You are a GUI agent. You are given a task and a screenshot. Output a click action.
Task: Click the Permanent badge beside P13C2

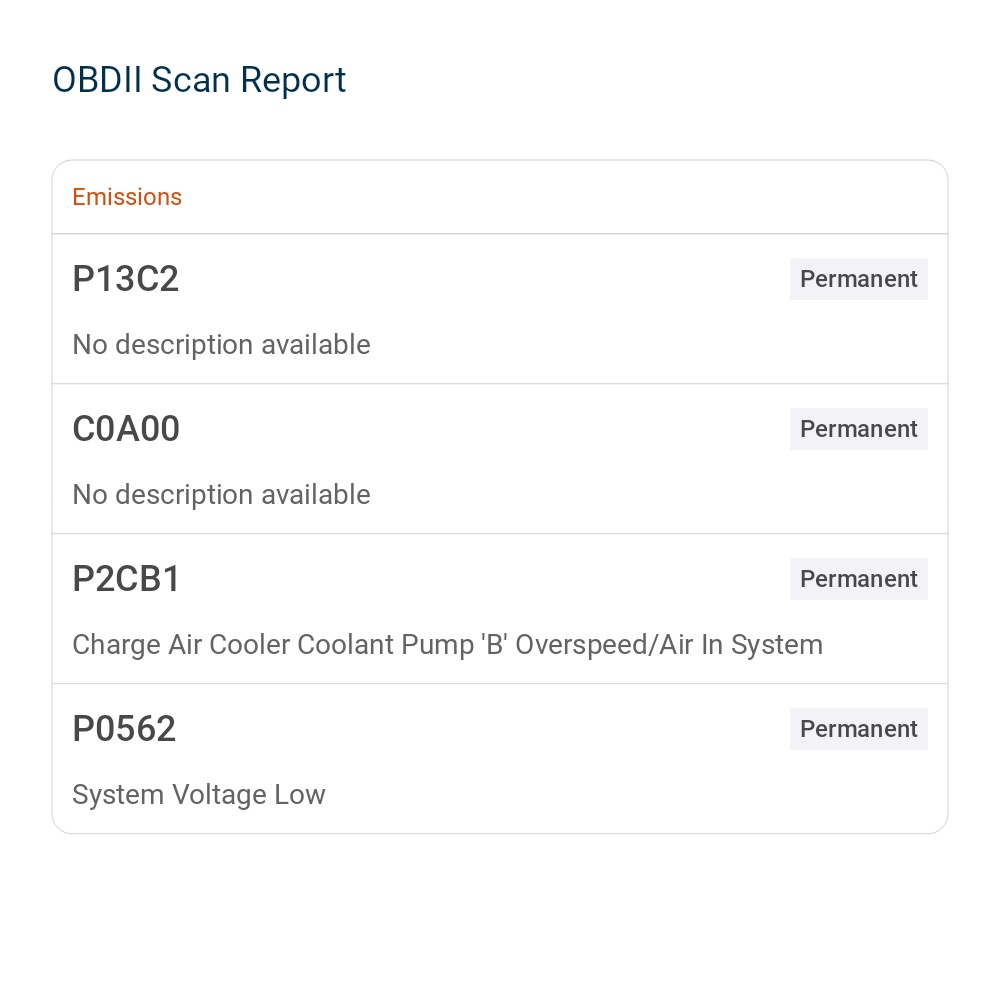[858, 279]
